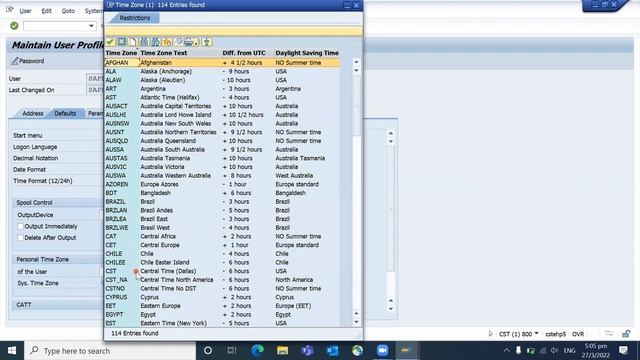
Task: Click scroll-down arrow at bottom of dialog list
Action: point(356,322)
